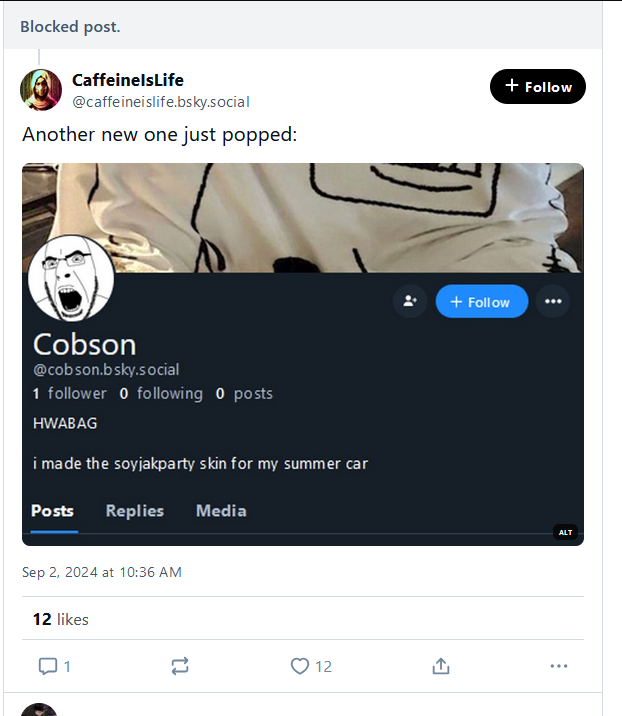Image resolution: width=622 pixels, height=716 pixels.
Task: Click the Blocked post notice
Action: [70, 27]
